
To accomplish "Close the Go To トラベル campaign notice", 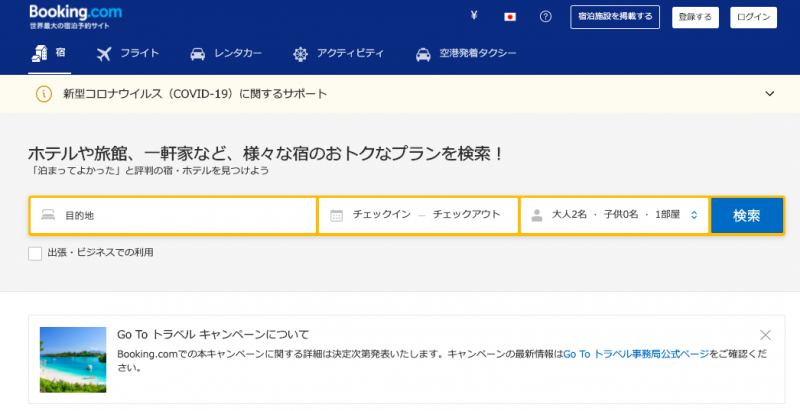I will [765, 335].
